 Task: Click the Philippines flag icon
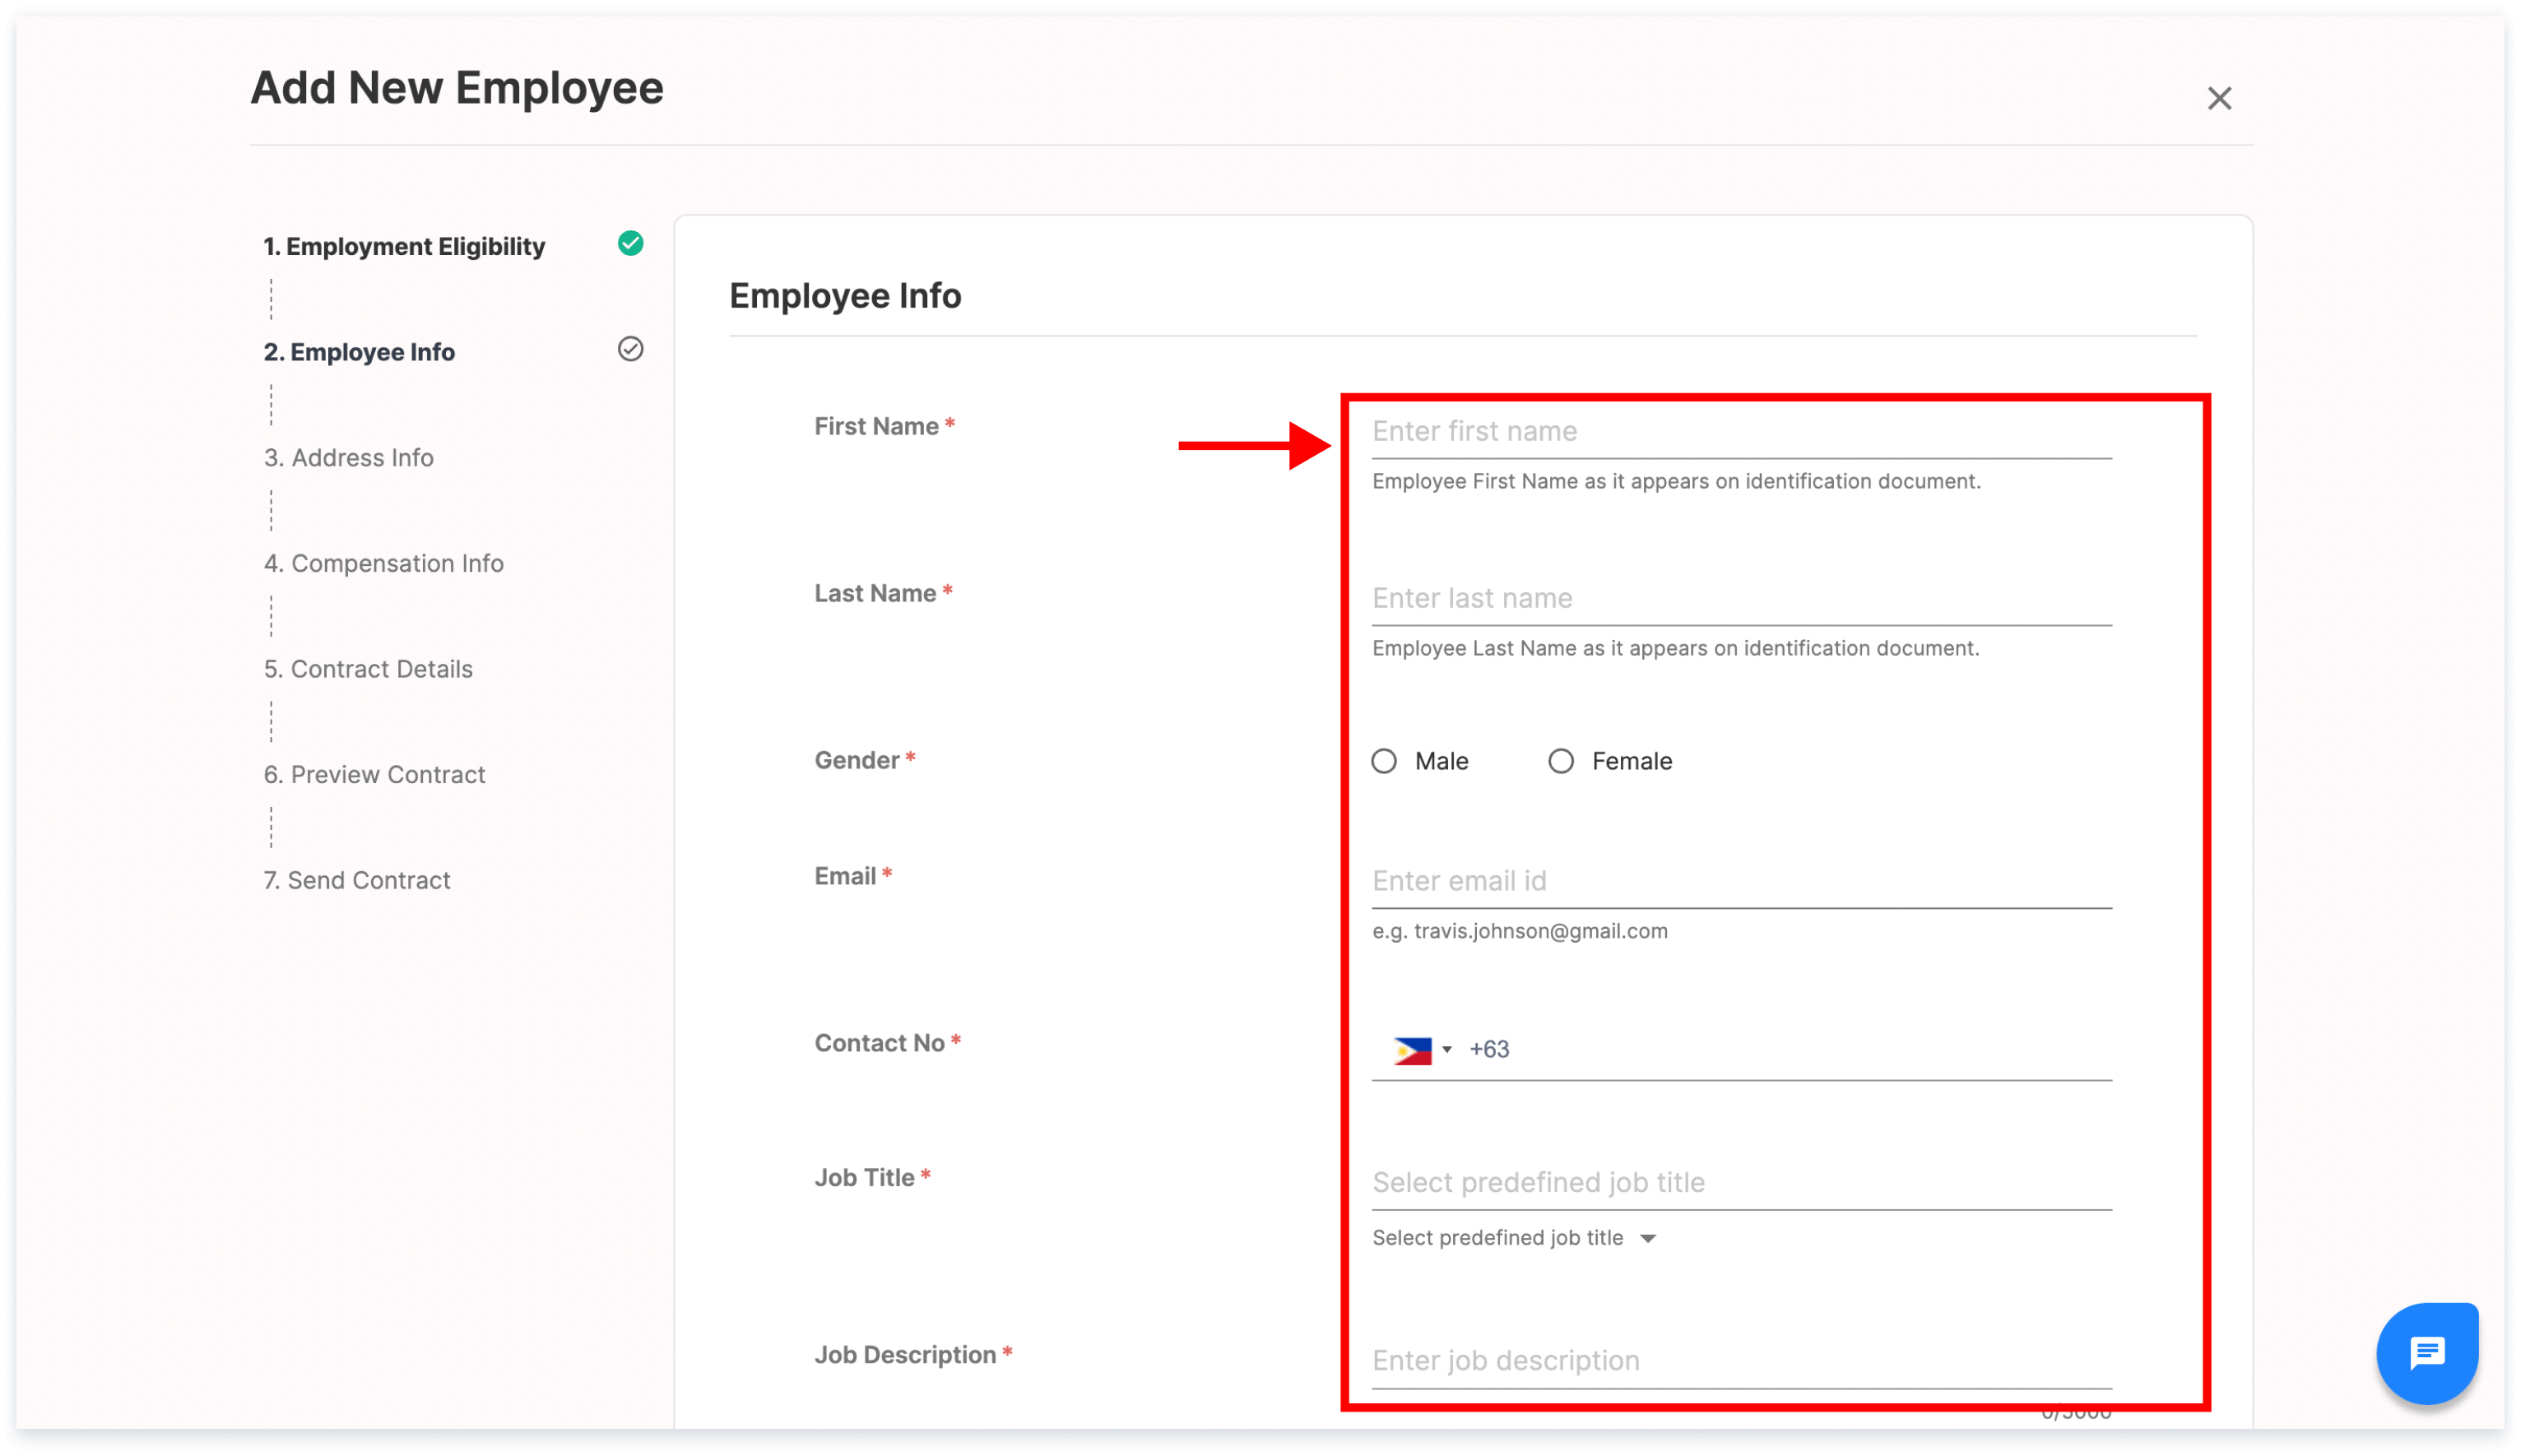(x=1412, y=1050)
